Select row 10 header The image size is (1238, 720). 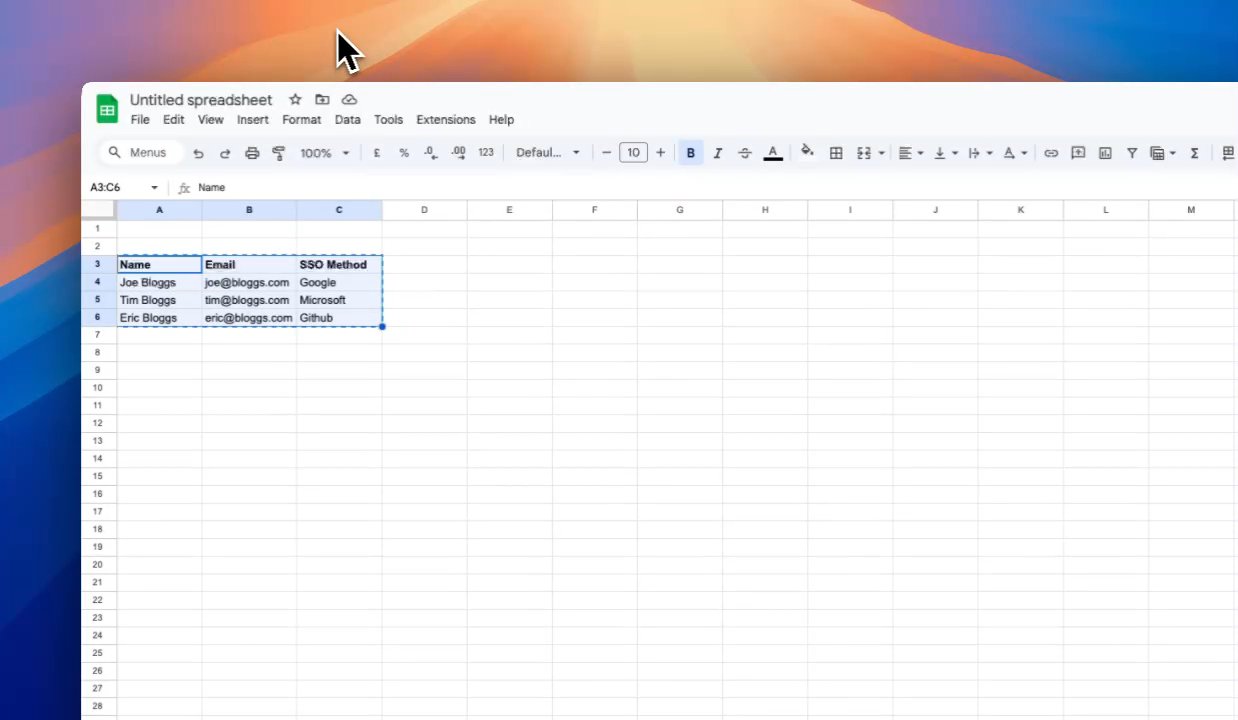pyautogui.click(x=98, y=388)
